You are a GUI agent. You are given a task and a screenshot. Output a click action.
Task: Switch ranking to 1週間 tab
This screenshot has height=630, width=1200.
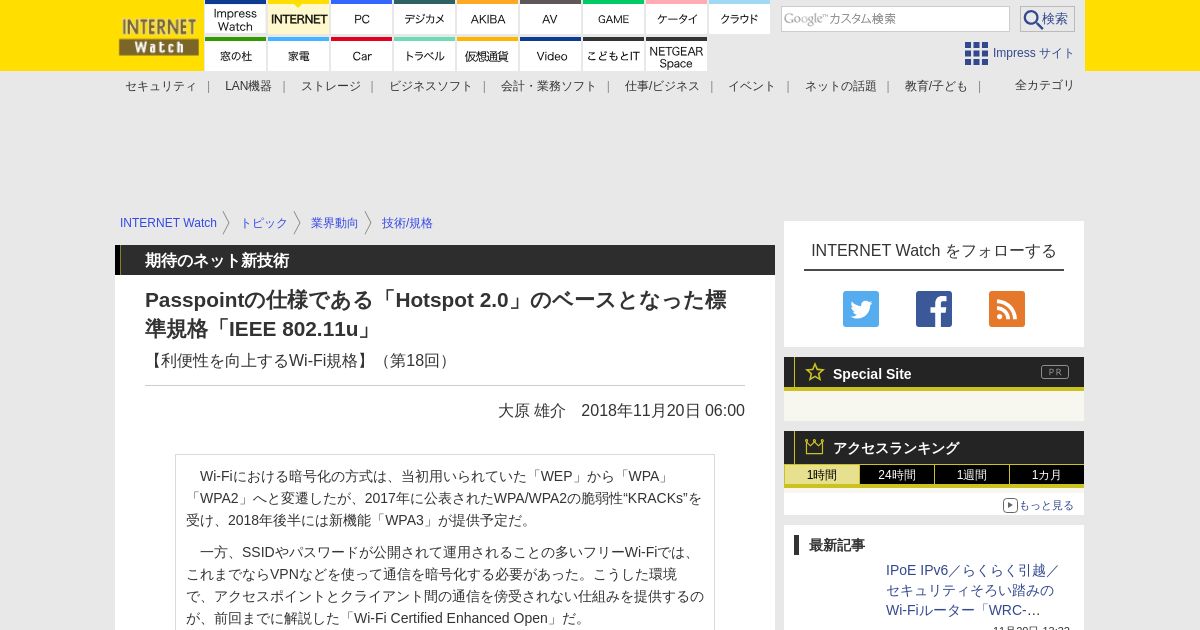coord(972,475)
